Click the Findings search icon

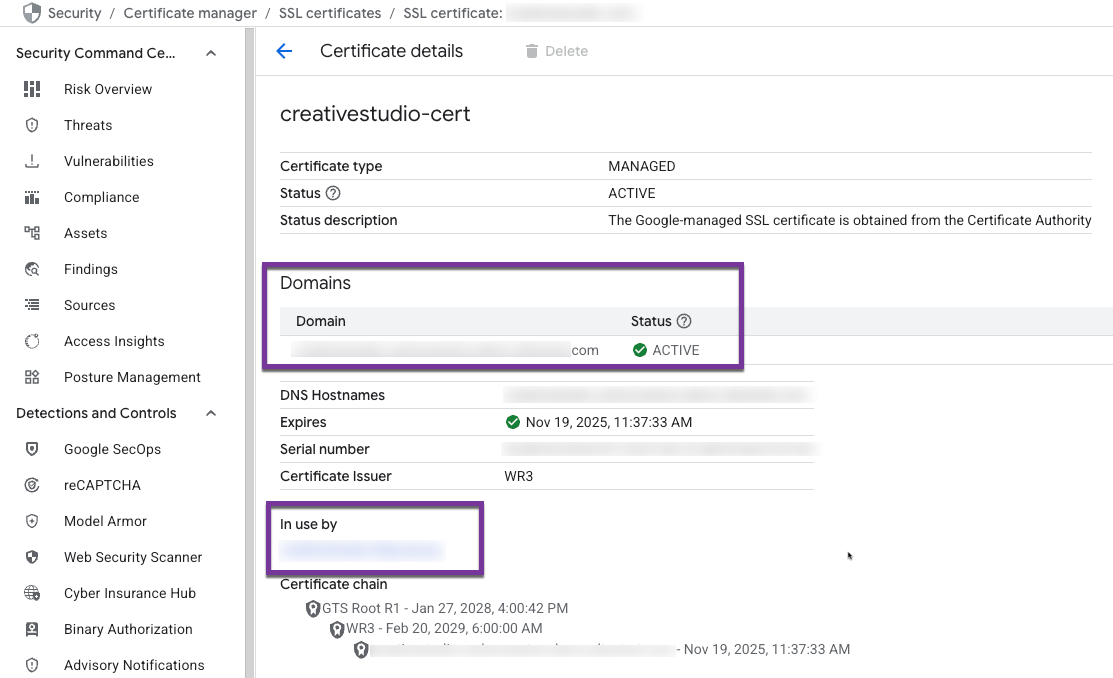32,269
